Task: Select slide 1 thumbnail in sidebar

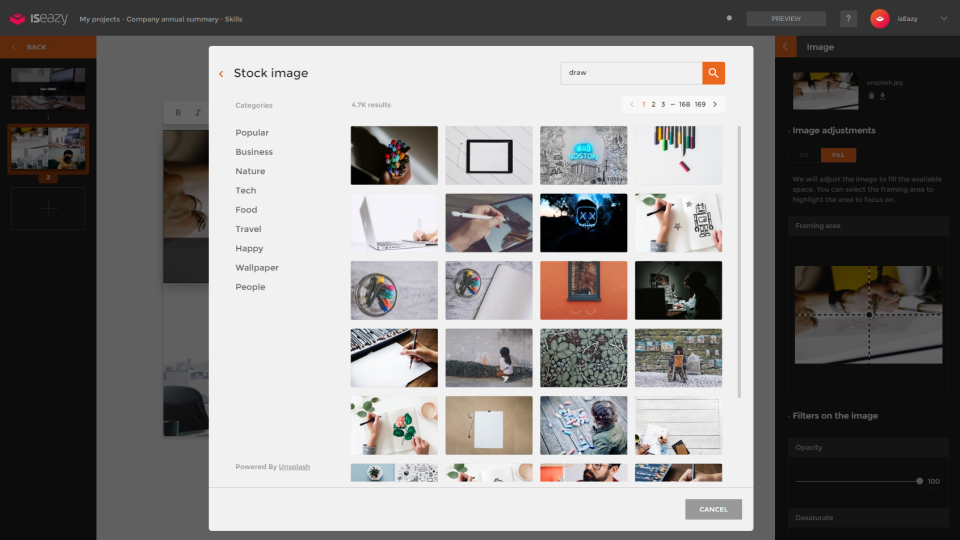Action: 48,89
